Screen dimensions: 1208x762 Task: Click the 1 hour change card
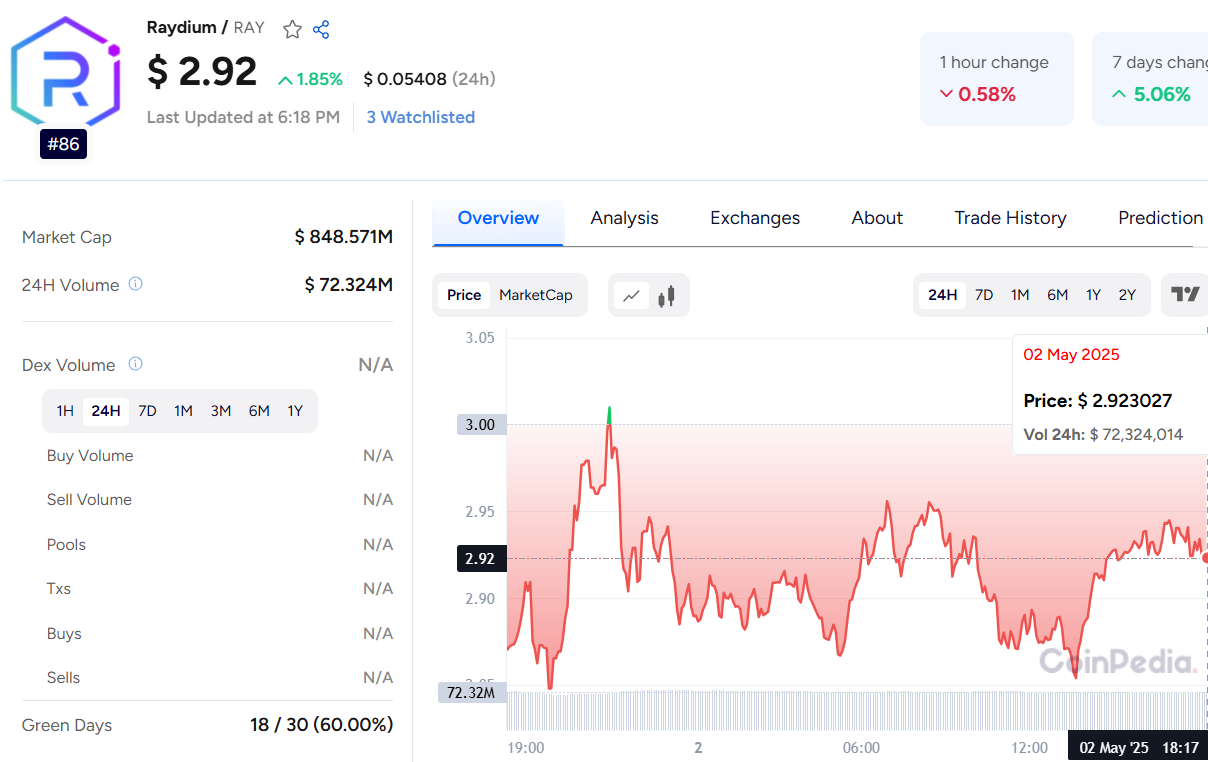997,79
